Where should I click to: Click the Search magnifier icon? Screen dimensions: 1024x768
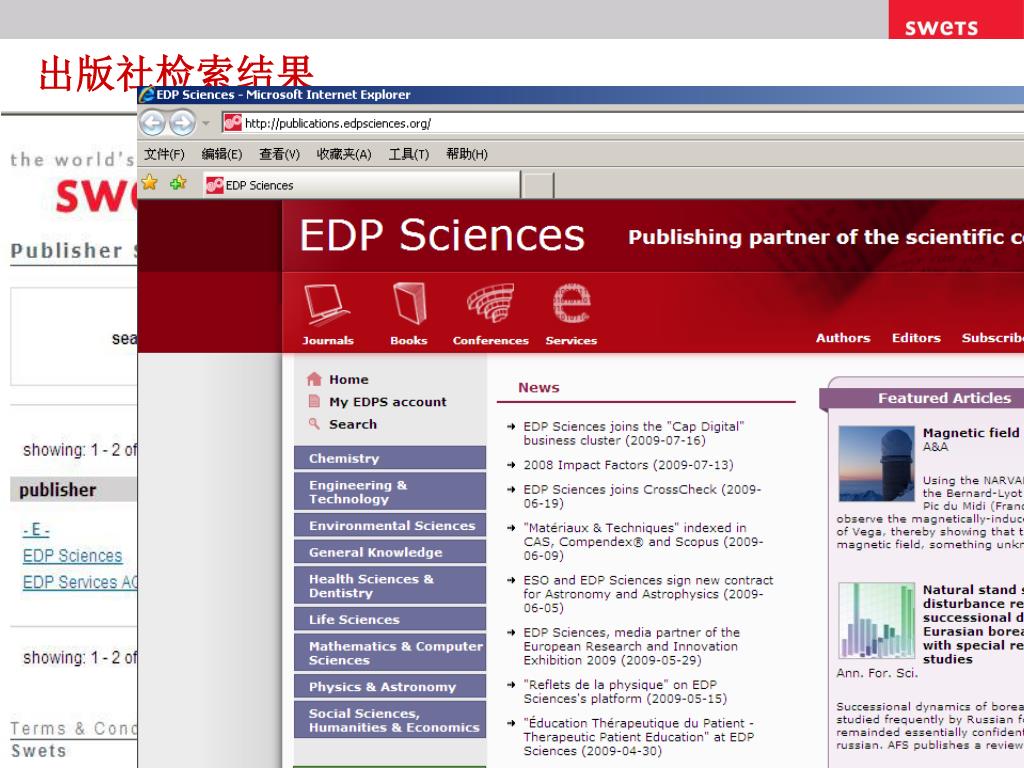(x=314, y=424)
